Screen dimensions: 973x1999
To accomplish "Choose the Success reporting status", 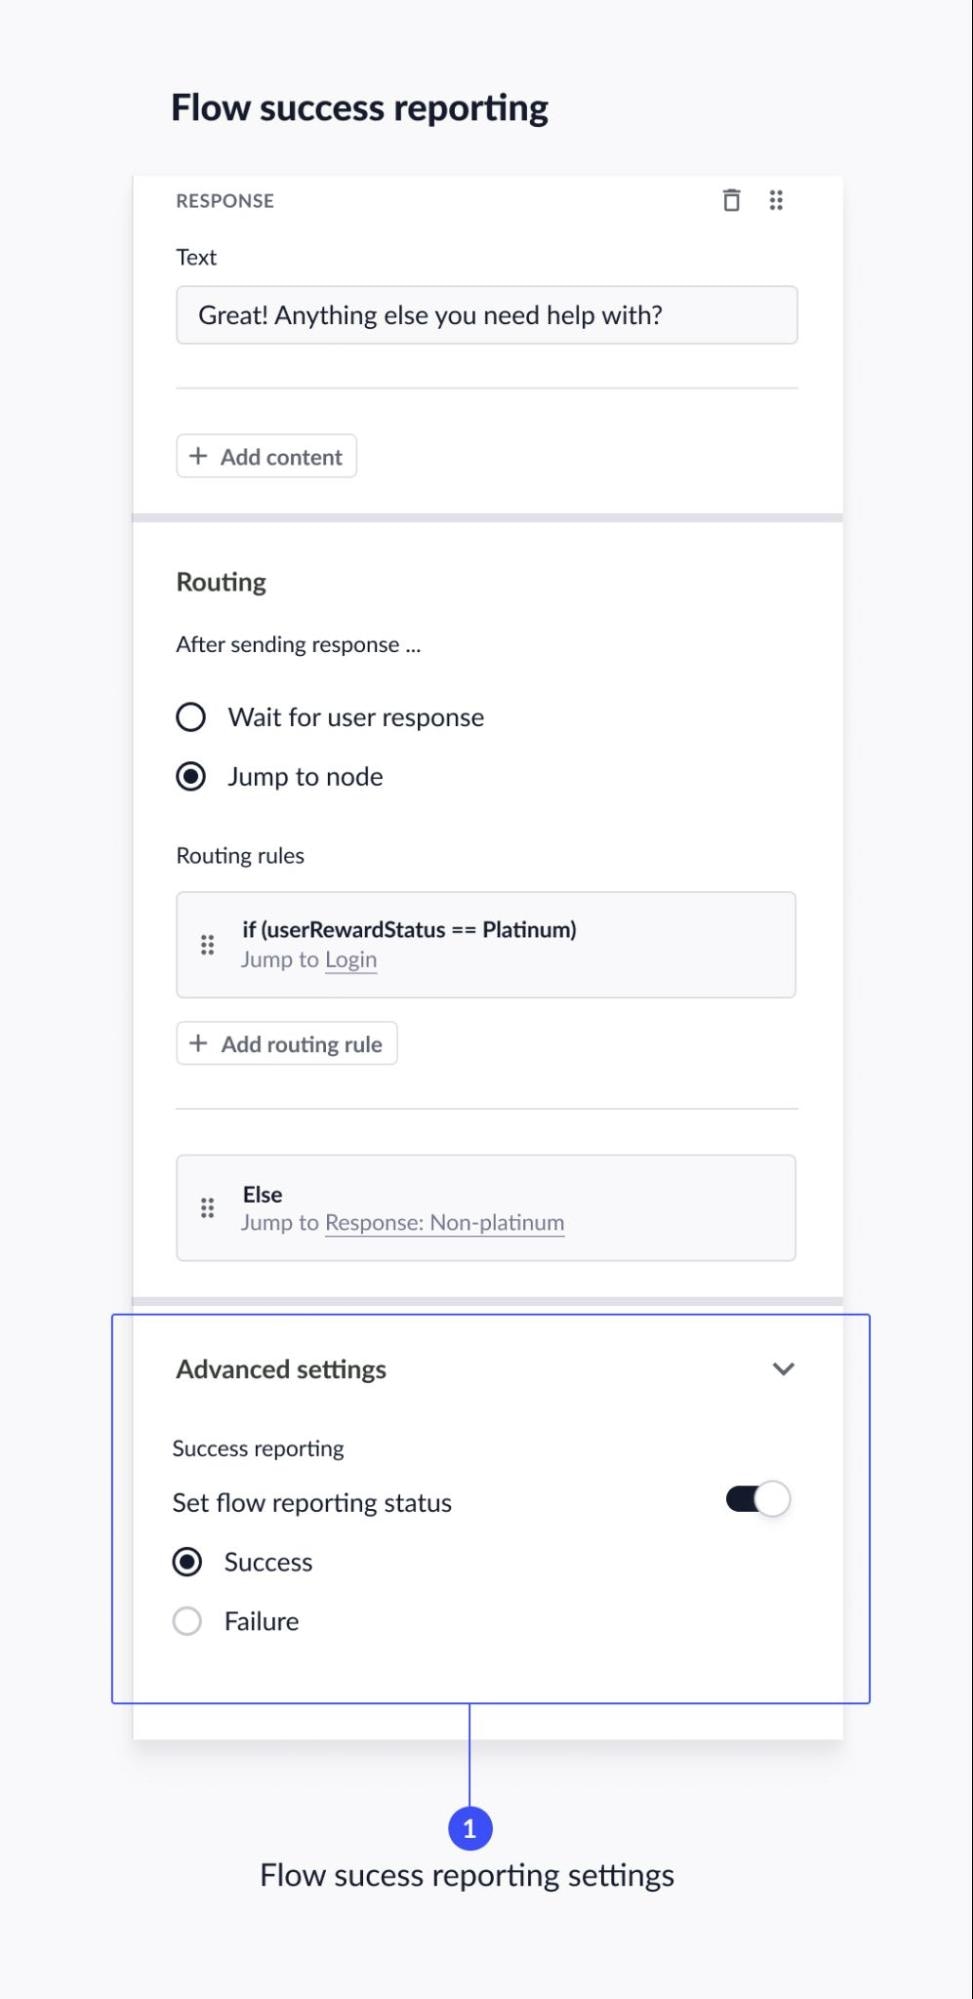I will (x=187, y=1562).
